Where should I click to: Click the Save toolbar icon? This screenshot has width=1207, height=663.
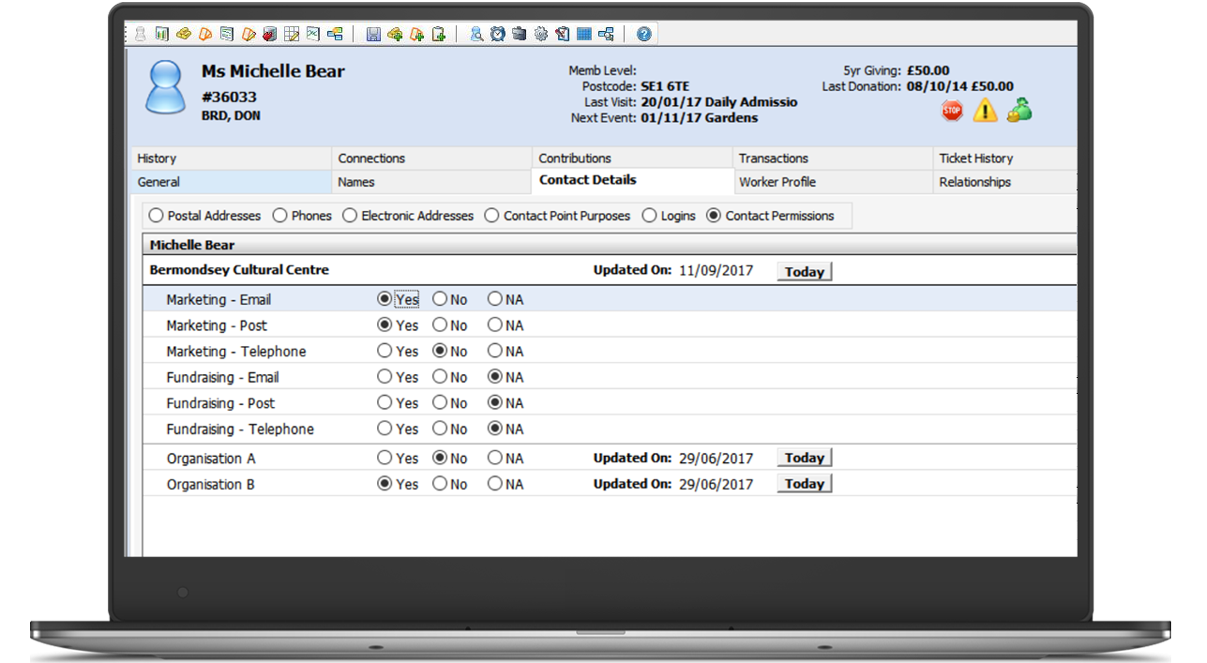click(372, 33)
